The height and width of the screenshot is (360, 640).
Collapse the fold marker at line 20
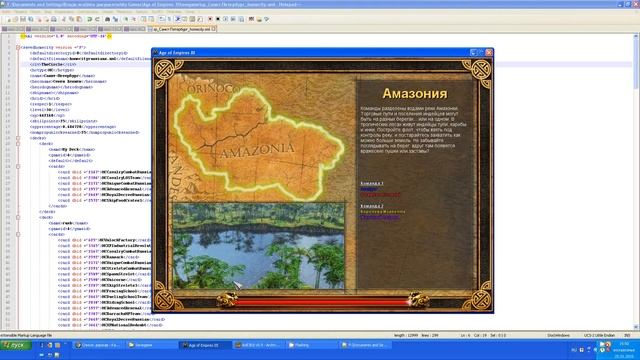pyautogui.click(x=18, y=144)
